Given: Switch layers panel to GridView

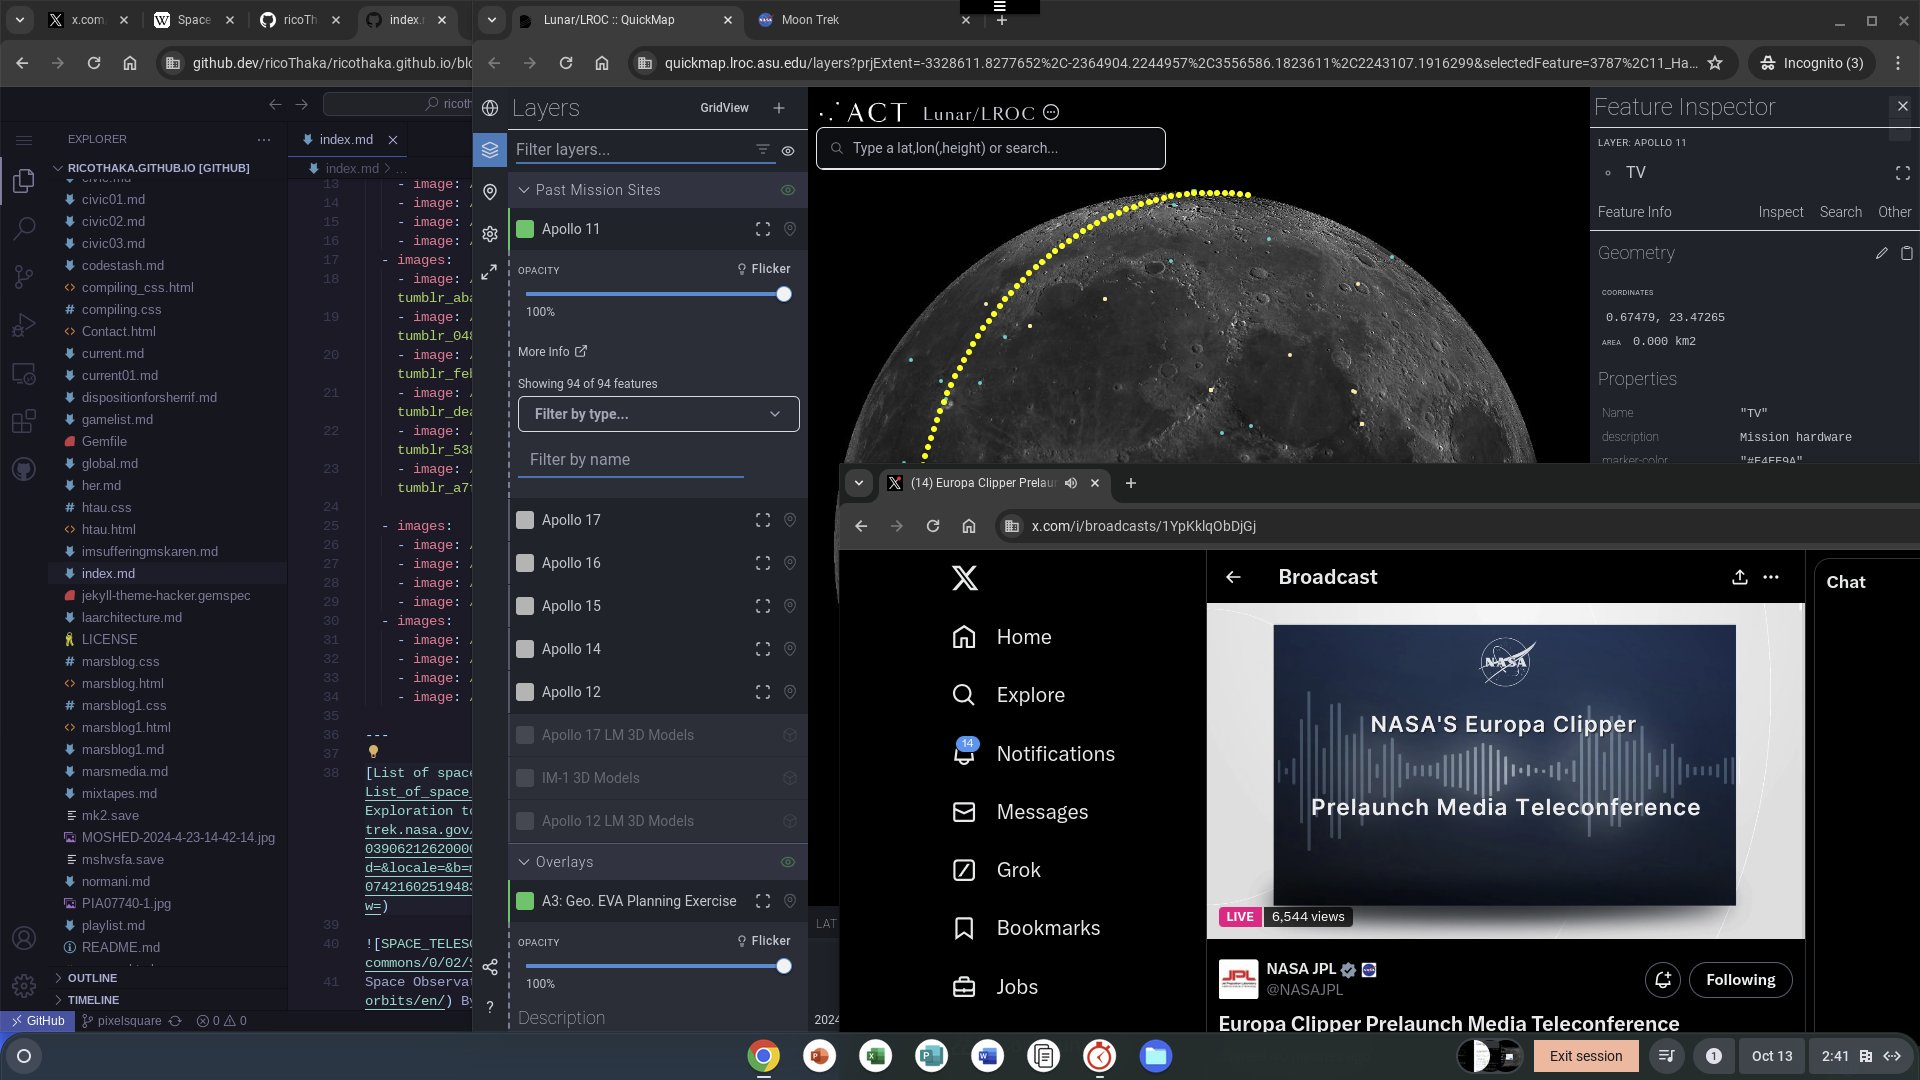Looking at the screenshot, I should 724,108.
